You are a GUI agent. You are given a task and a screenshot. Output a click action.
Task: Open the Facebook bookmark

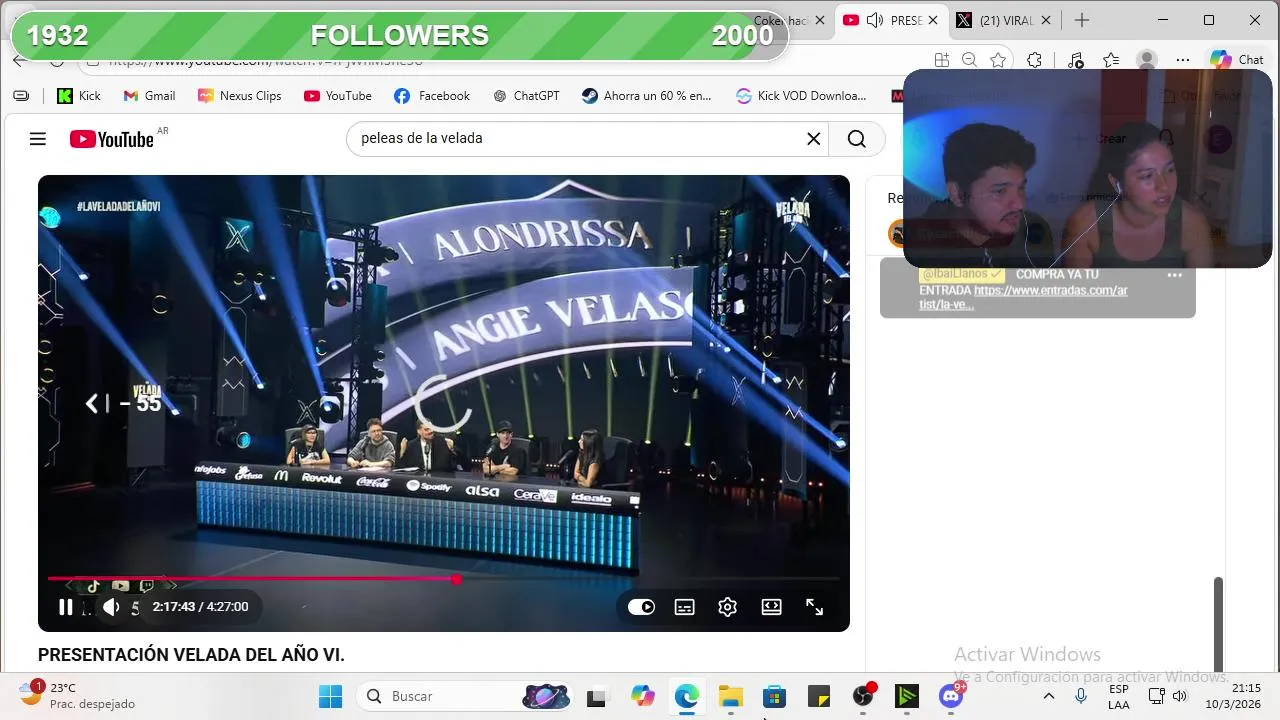(432, 96)
